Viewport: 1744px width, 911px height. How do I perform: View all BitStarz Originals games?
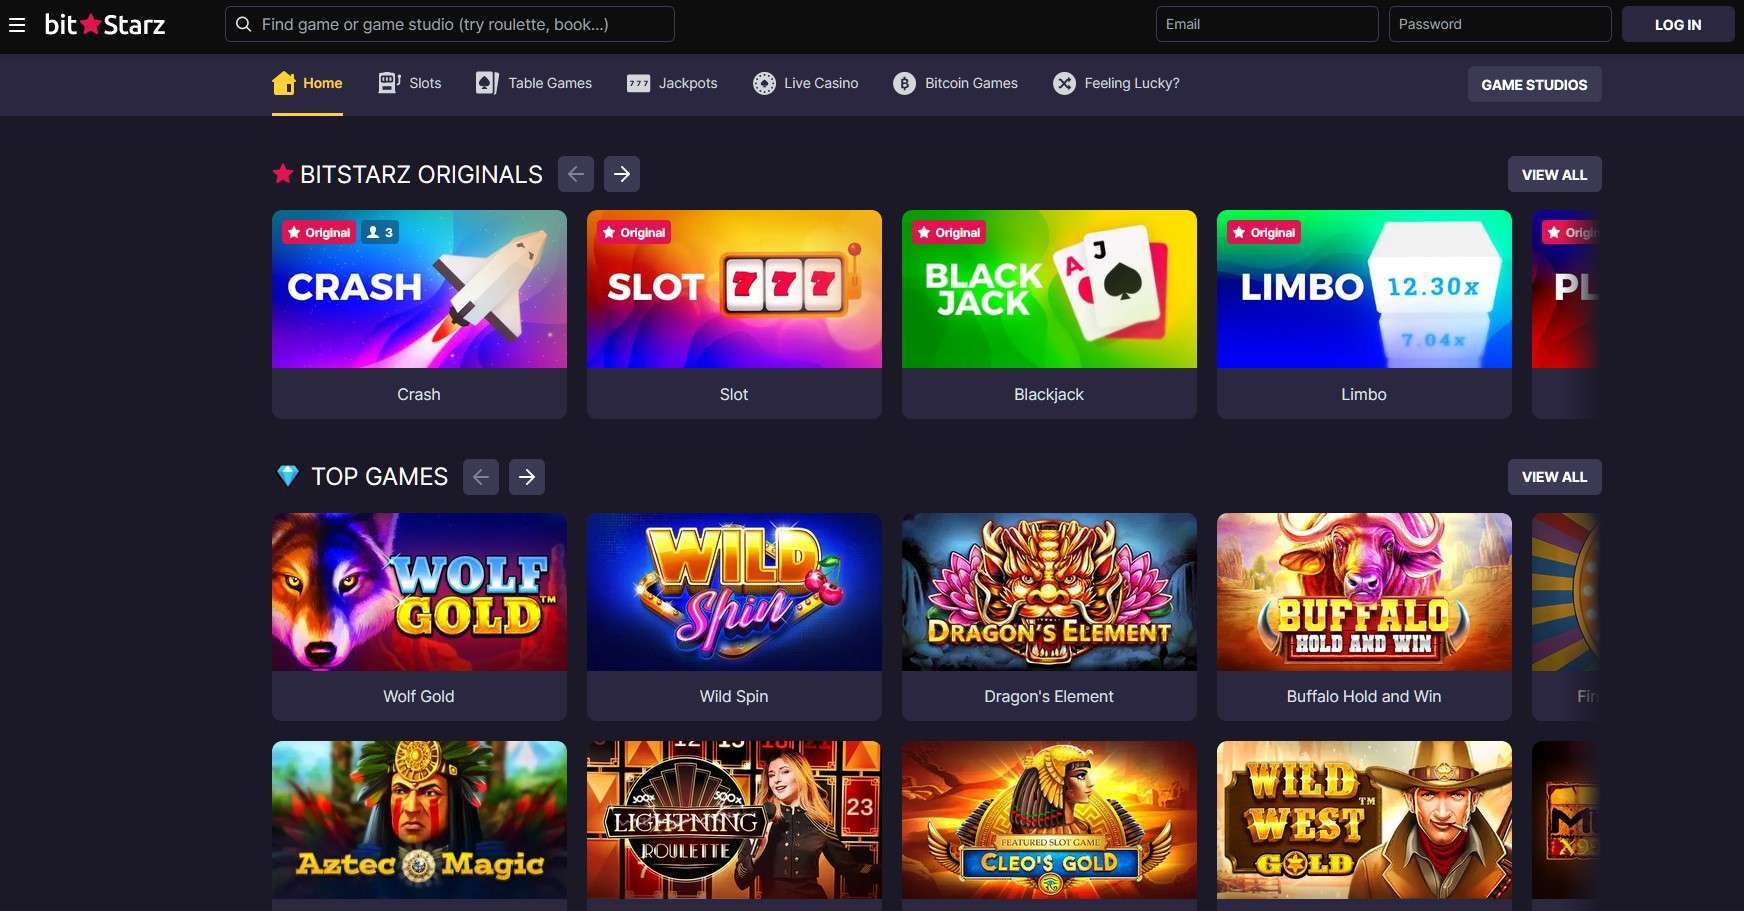pyautogui.click(x=1554, y=174)
